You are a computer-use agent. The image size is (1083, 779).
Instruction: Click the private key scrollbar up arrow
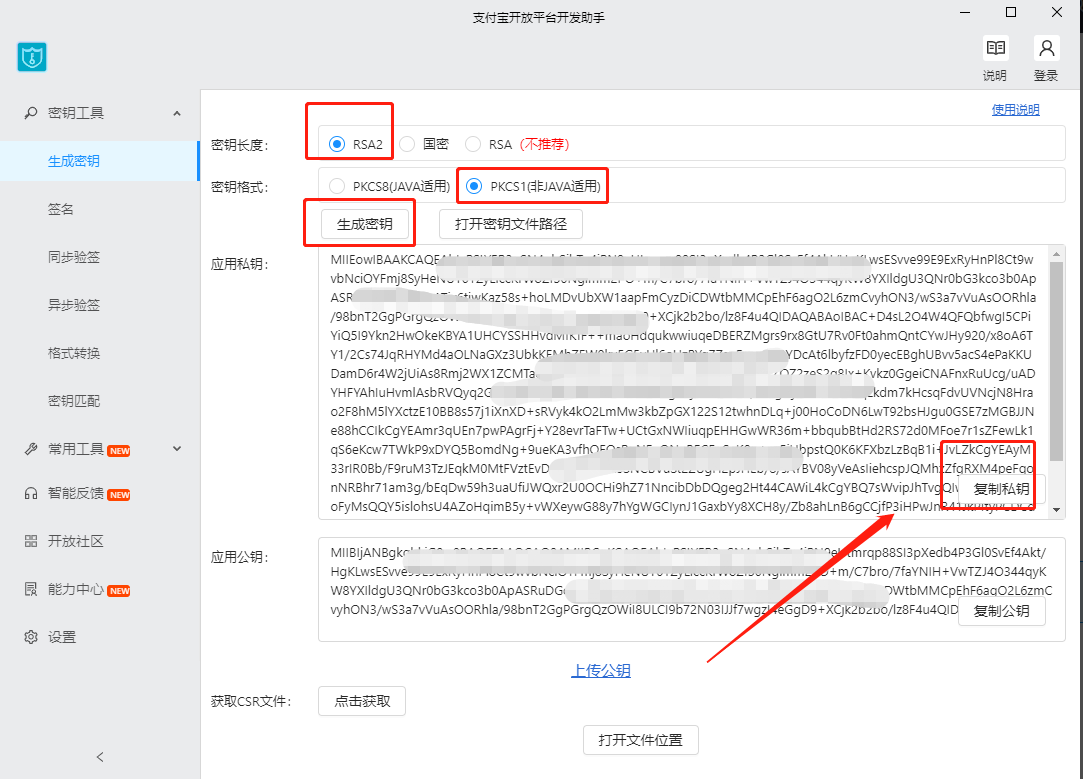(x=1056, y=254)
